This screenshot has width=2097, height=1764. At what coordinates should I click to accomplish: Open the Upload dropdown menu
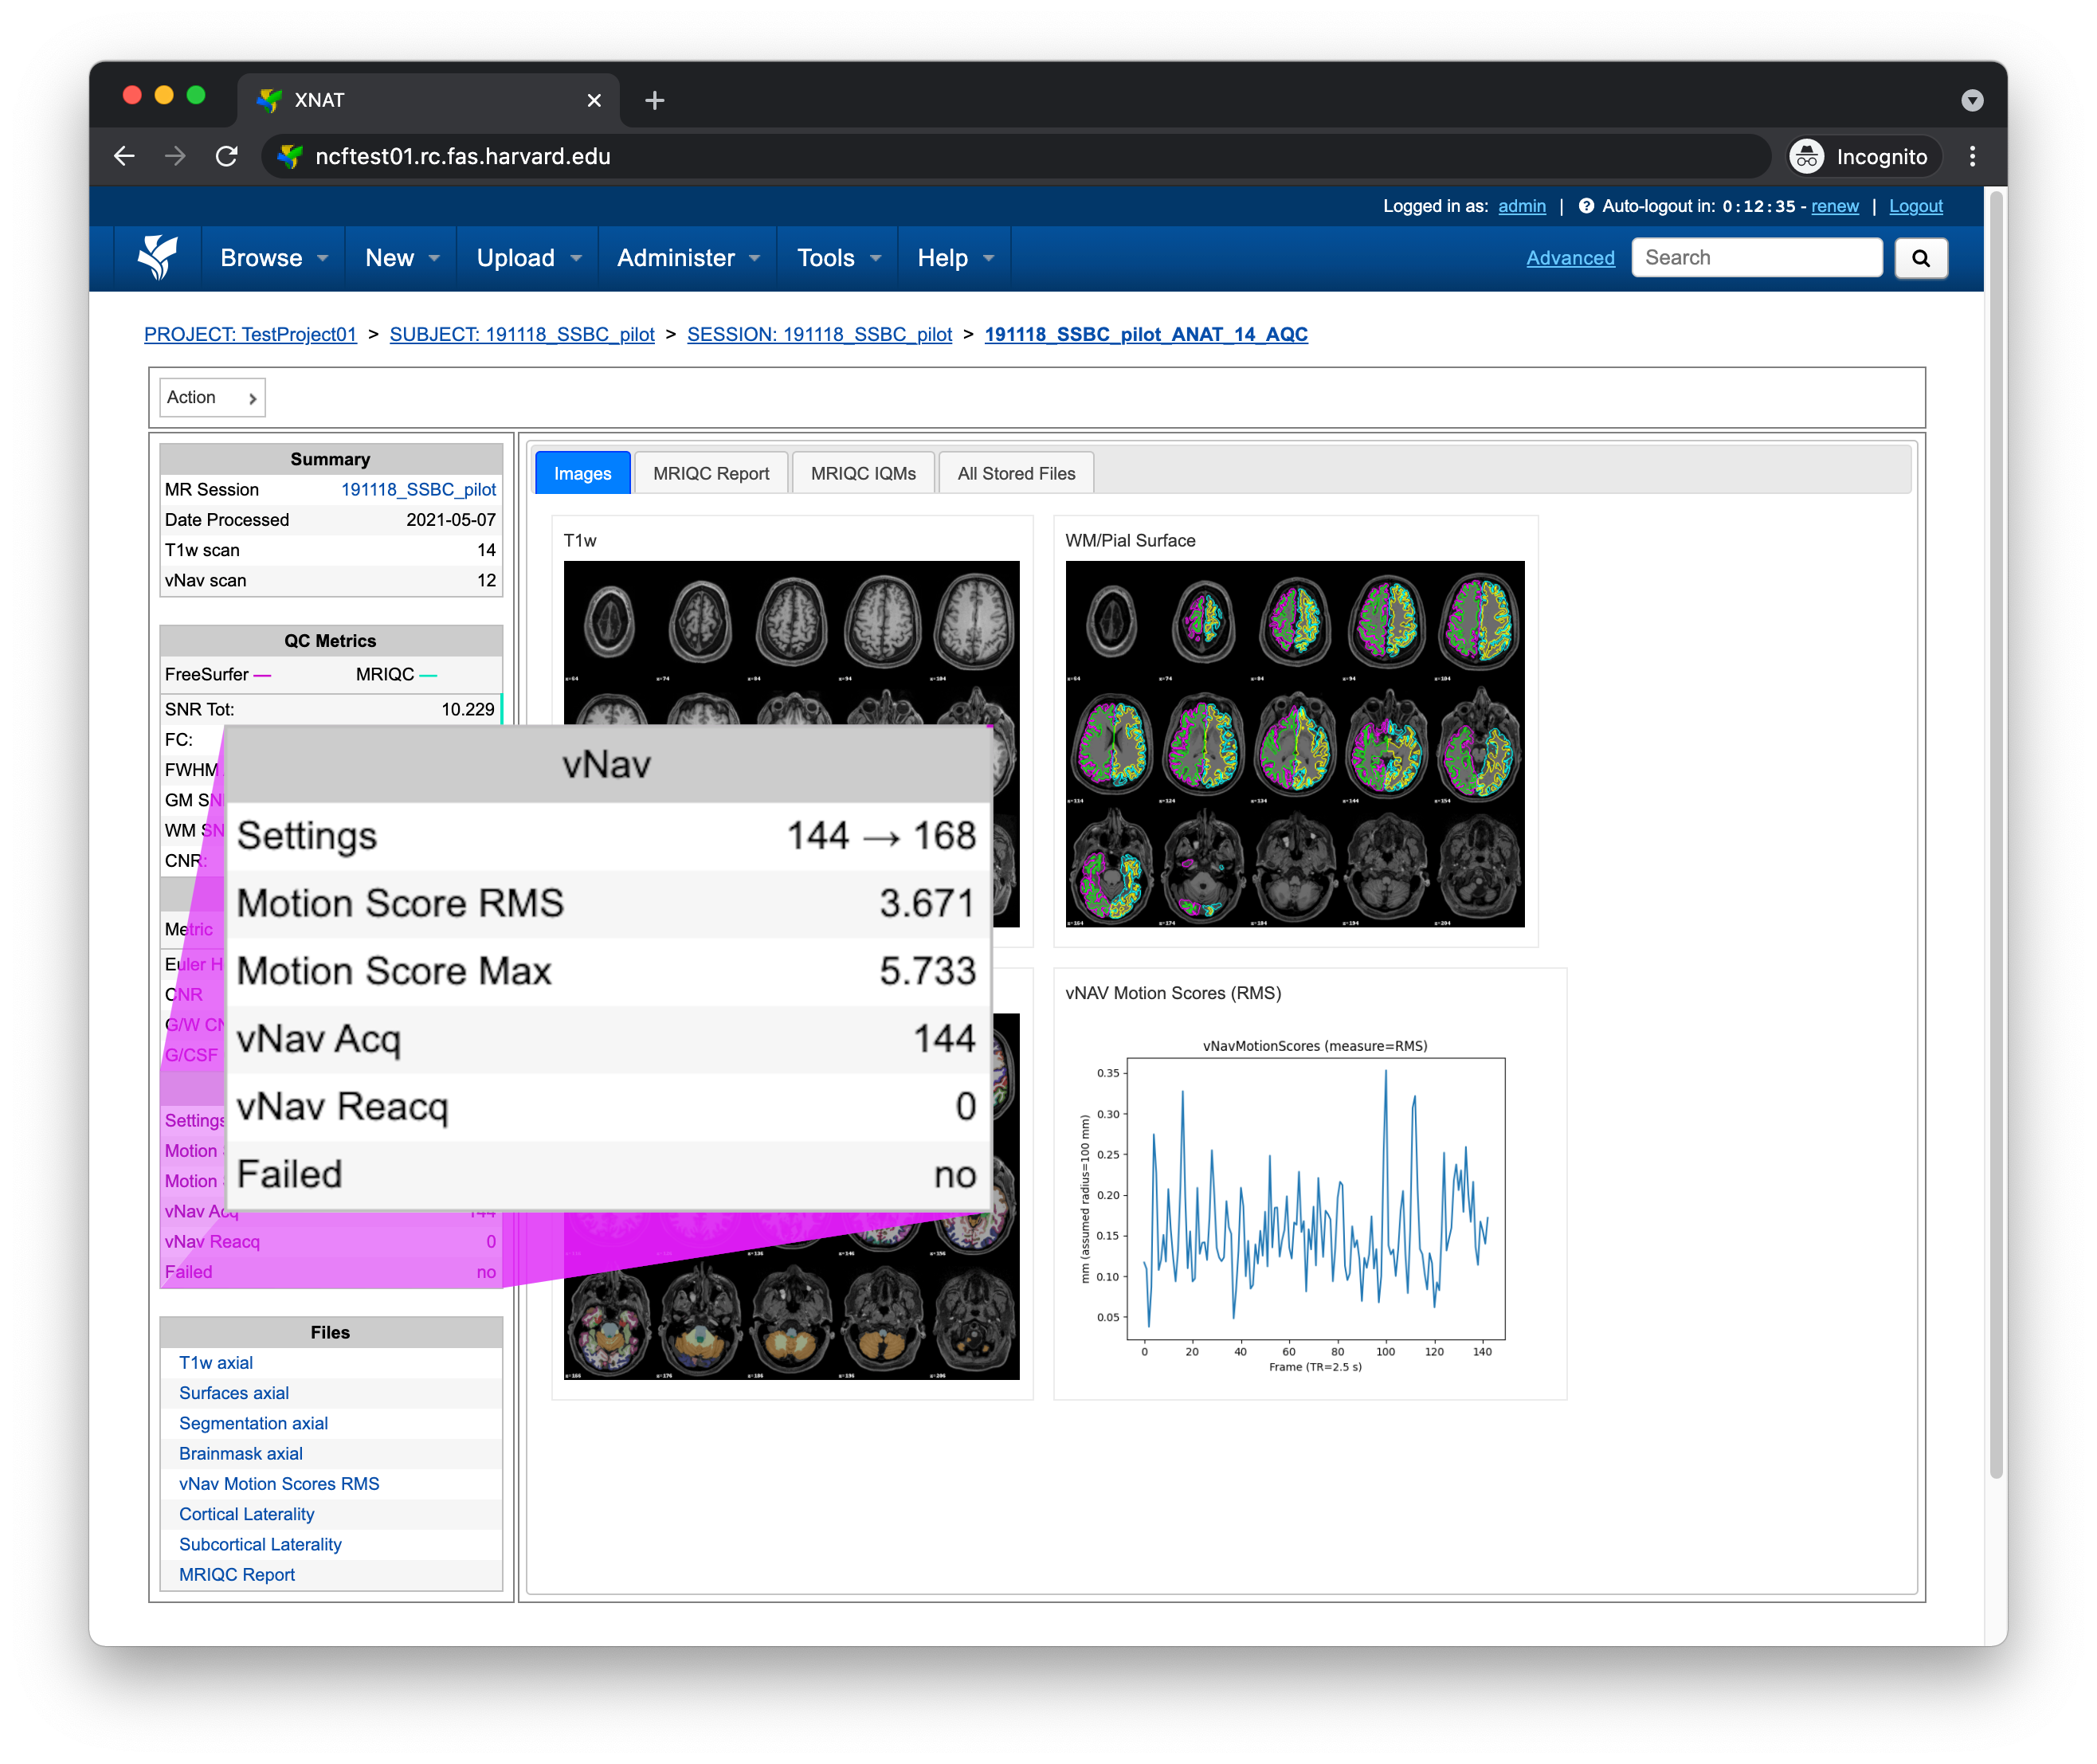(x=528, y=258)
